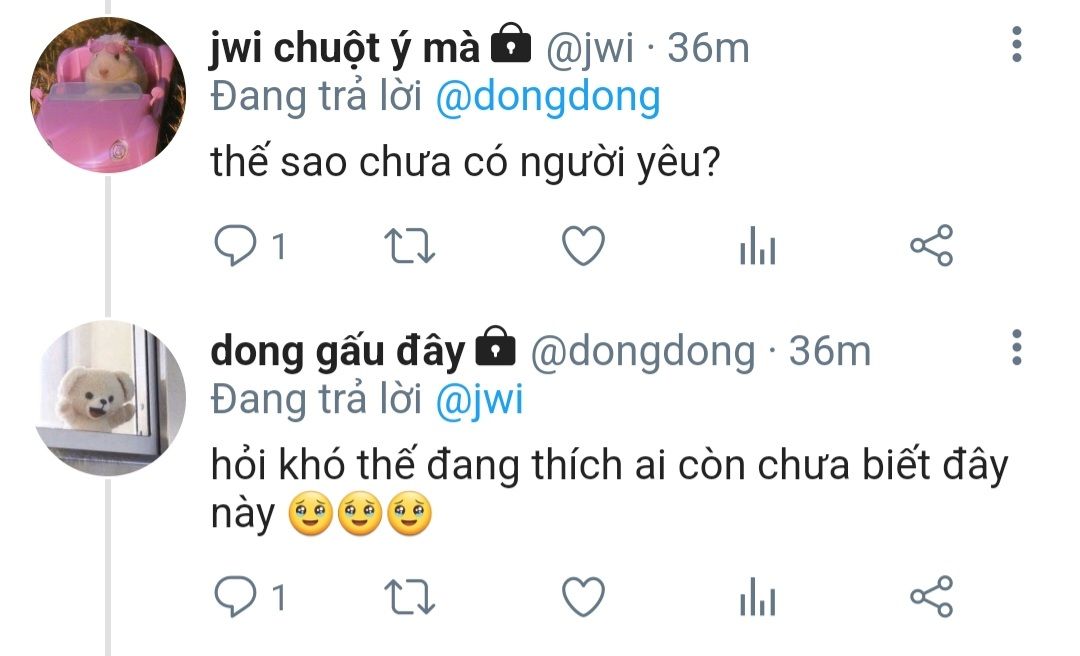Viewport: 1080px width, 656px height.
Task: Share jwi's tweet
Action: coord(932,245)
